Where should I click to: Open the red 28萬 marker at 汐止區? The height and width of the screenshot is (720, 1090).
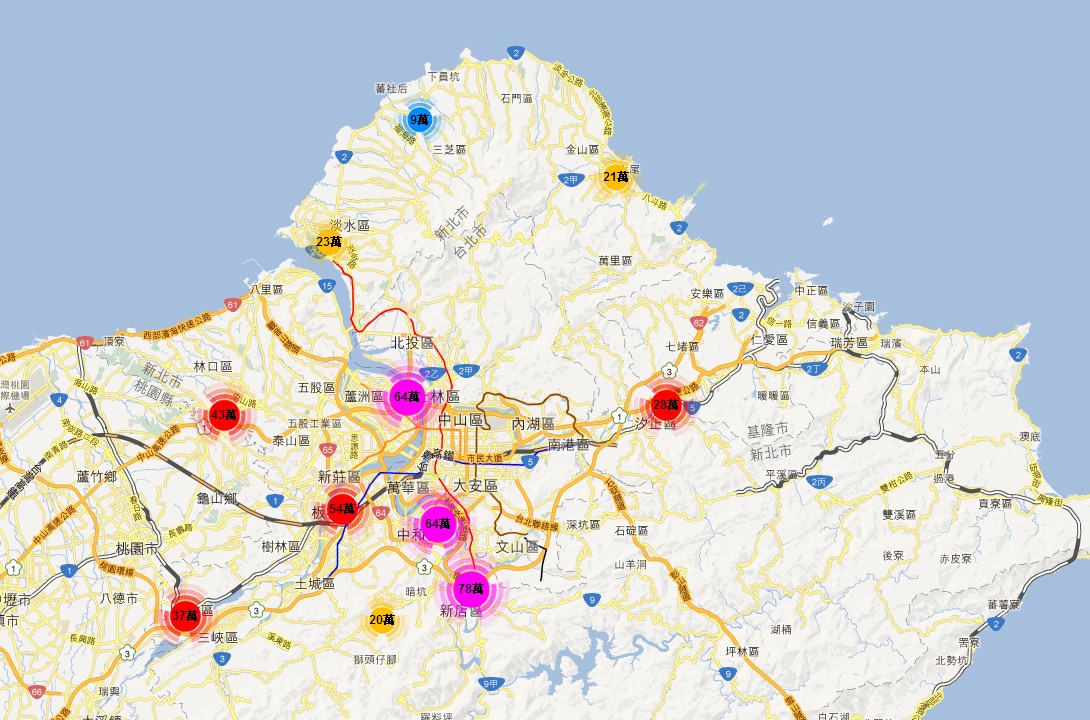(x=665, y=405)
